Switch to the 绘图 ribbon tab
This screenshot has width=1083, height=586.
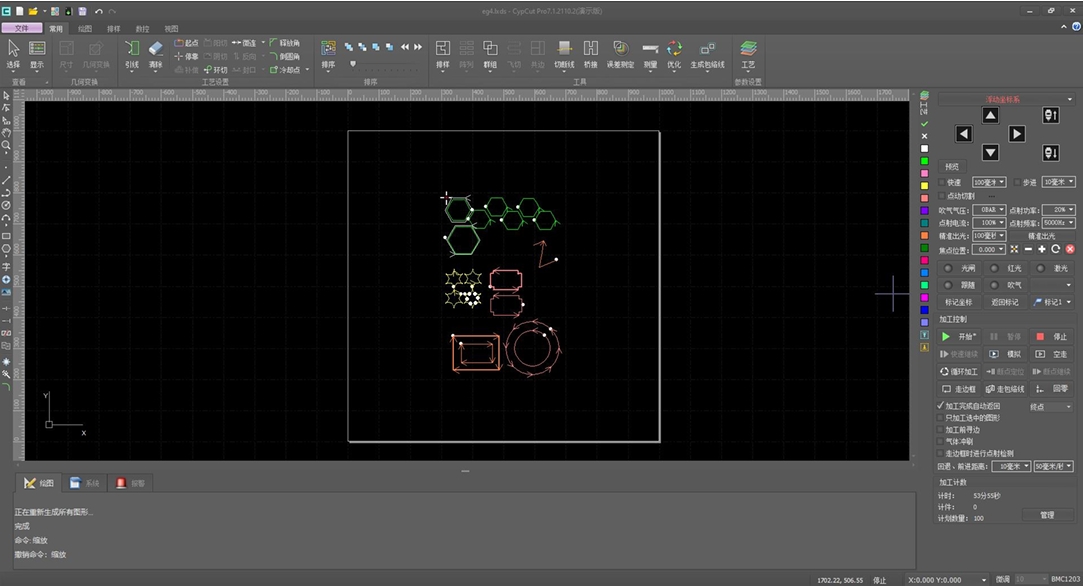click(84, 29)
